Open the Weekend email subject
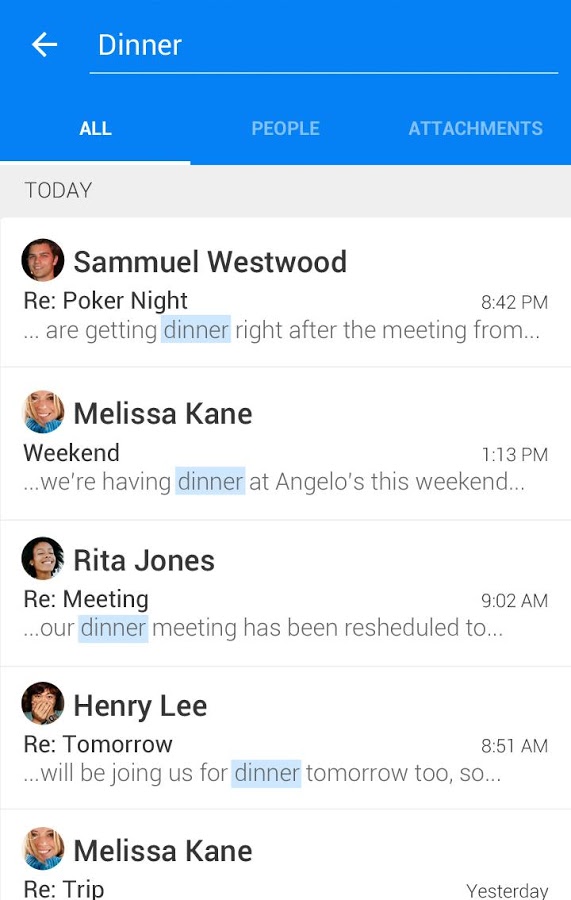 (x=72, y=453)
